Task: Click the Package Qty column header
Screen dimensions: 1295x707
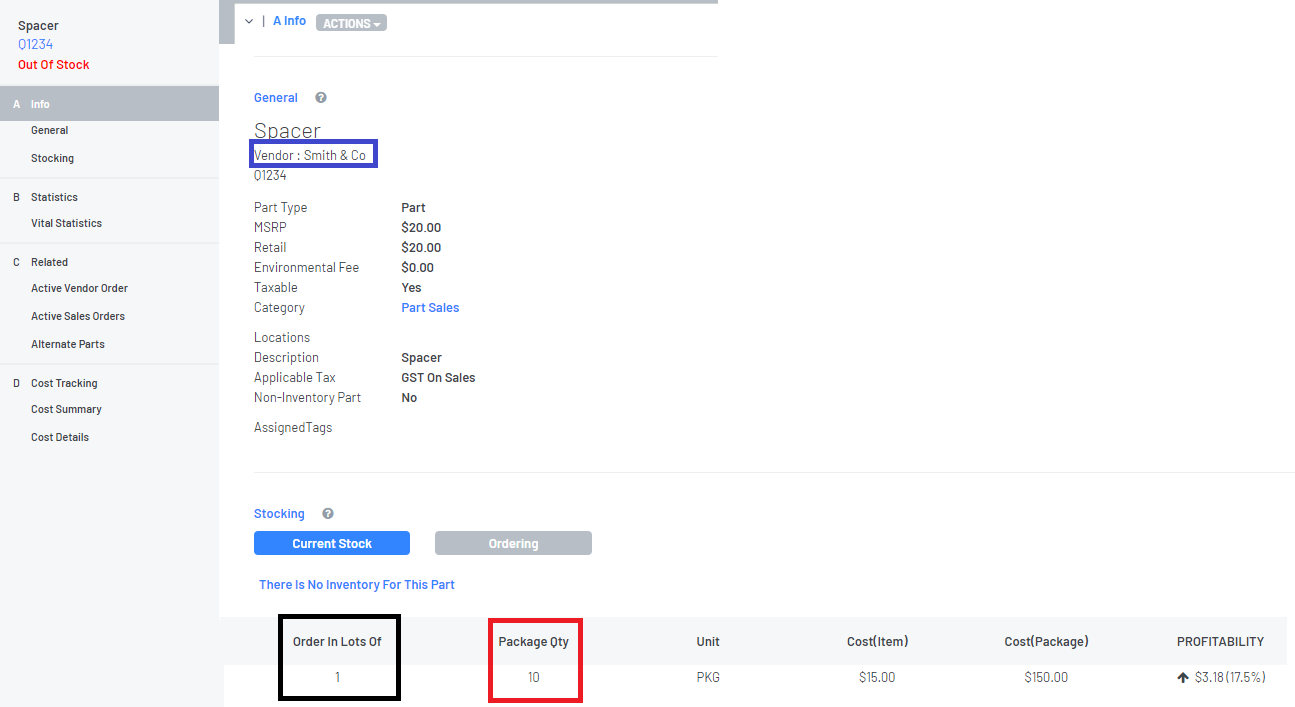Action: (534, 642)
